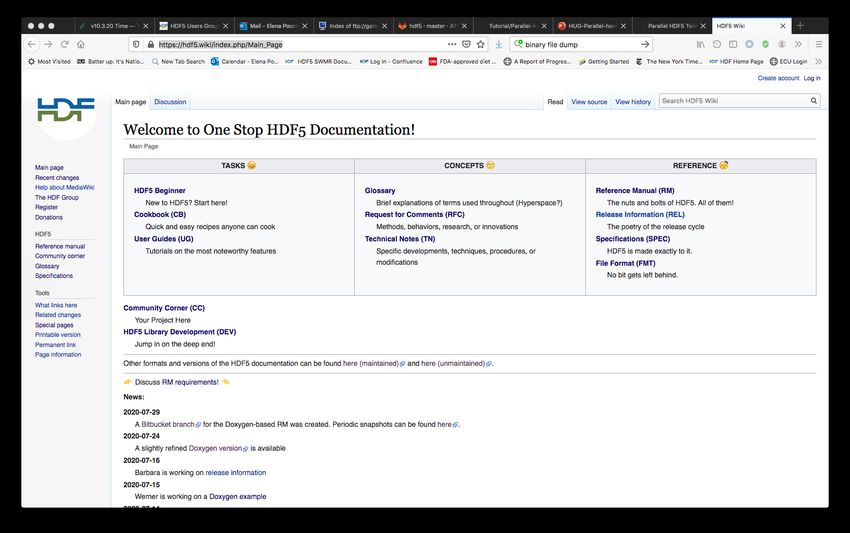The height and width of the screenshot is (533, 850).
Task: Open the Community Corner (CC) link
Action: coord(164,308)
